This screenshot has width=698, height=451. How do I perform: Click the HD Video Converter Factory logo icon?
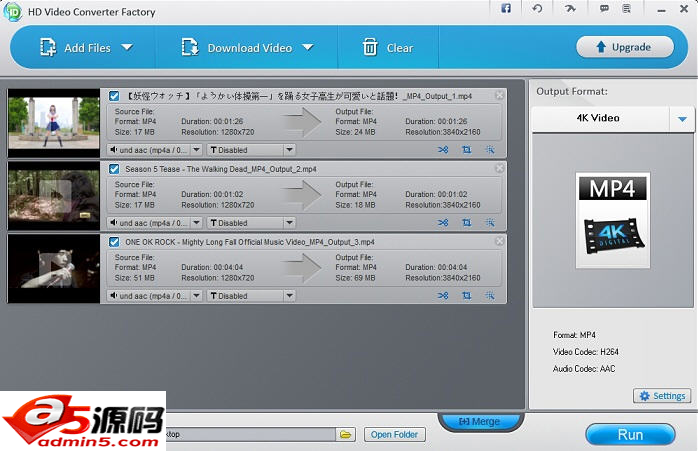pos(12,12)
